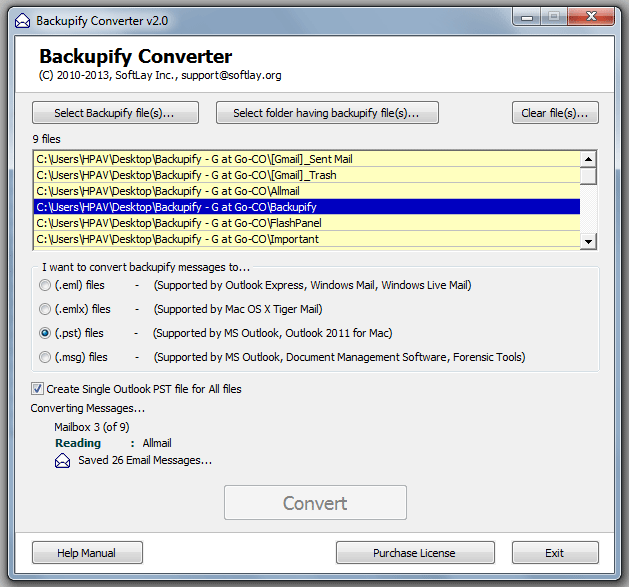Viewport: 629px width, 587px height.
Task: Close the Backupify Converter window
Action: (x=591, y=17)
